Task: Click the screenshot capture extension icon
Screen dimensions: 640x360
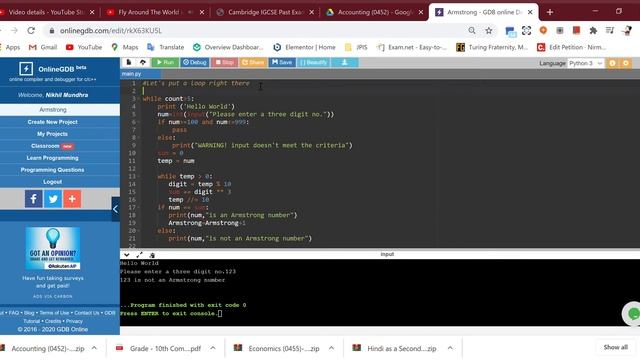Action: [527, 30]
